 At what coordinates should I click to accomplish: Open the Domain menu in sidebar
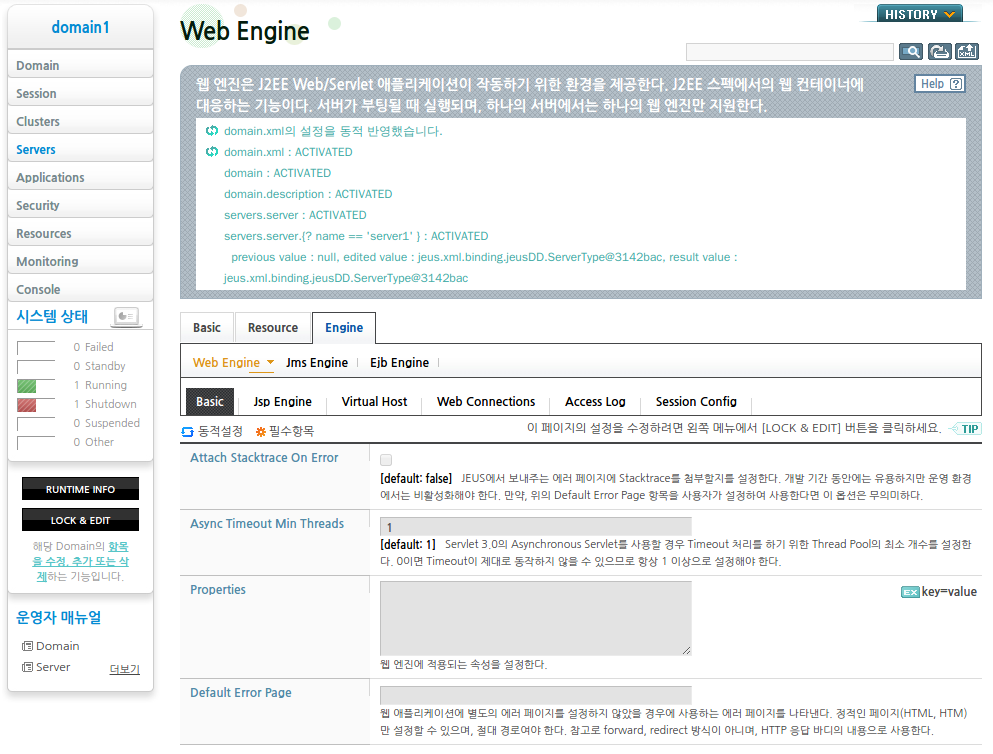[x=80, y=65]
